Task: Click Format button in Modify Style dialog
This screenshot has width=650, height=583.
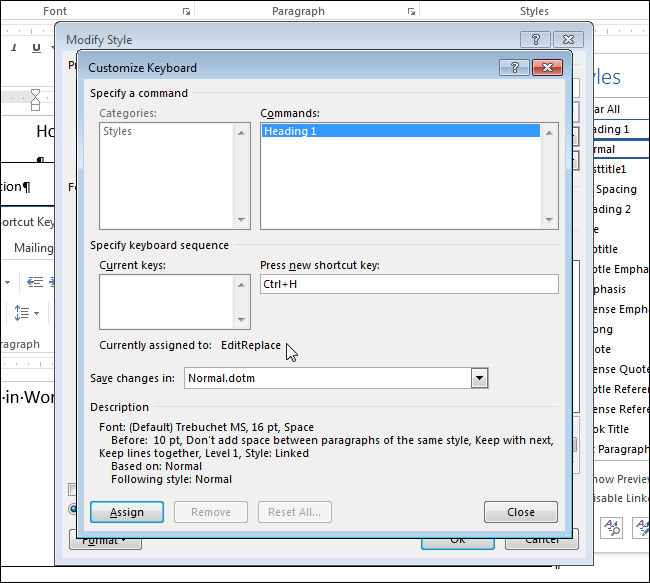Action: click(x=105, y=544)
